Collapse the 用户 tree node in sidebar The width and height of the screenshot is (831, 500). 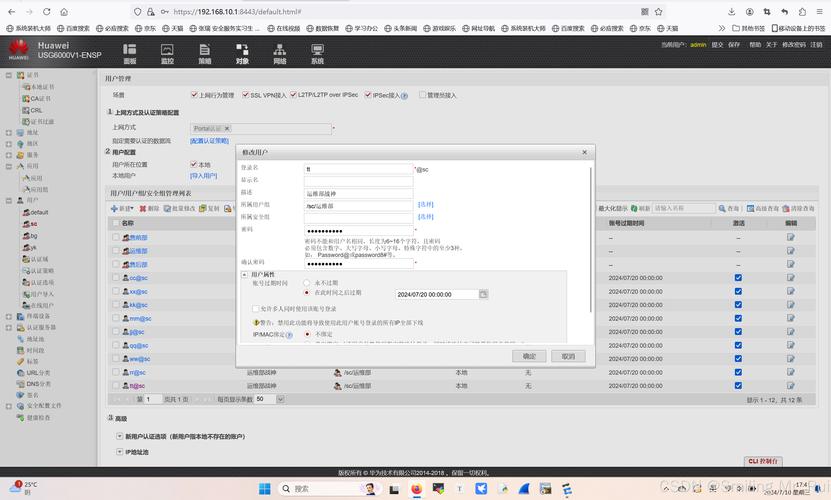[x=8, y=200]
